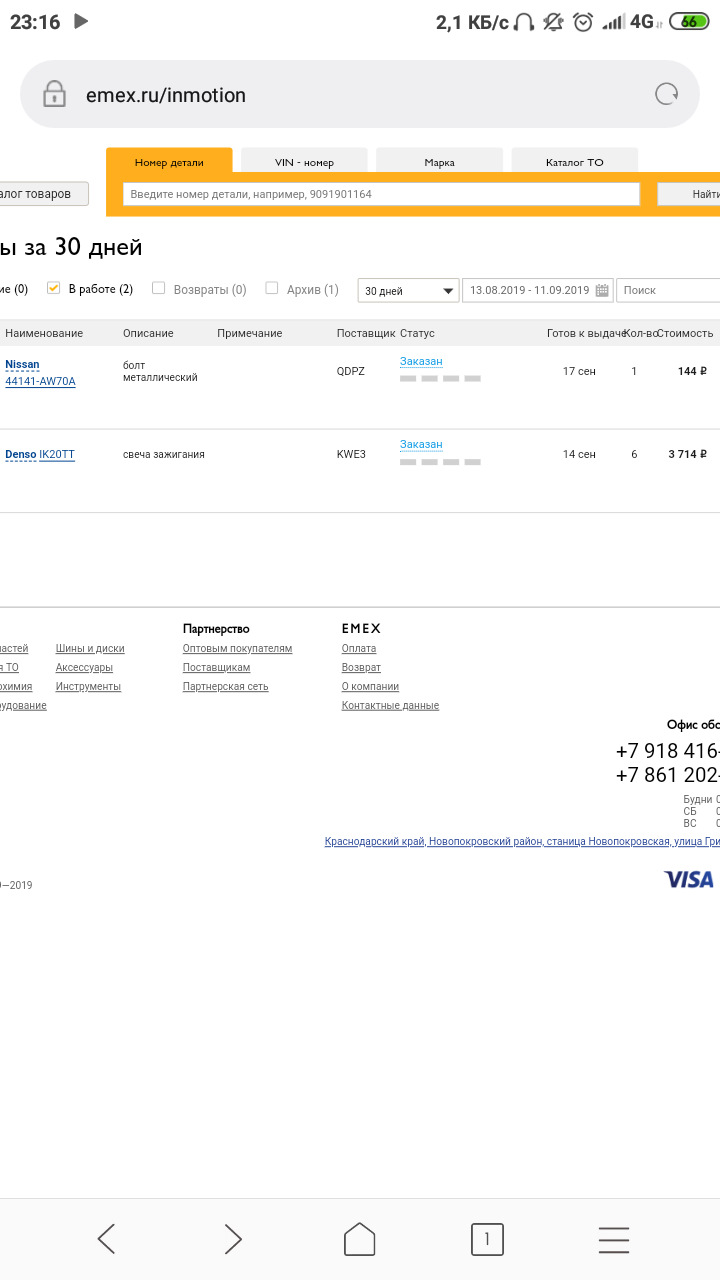The image size is (720, 1280).
Task: Click the 'Наименование' column header
Action: coord(44,333)
